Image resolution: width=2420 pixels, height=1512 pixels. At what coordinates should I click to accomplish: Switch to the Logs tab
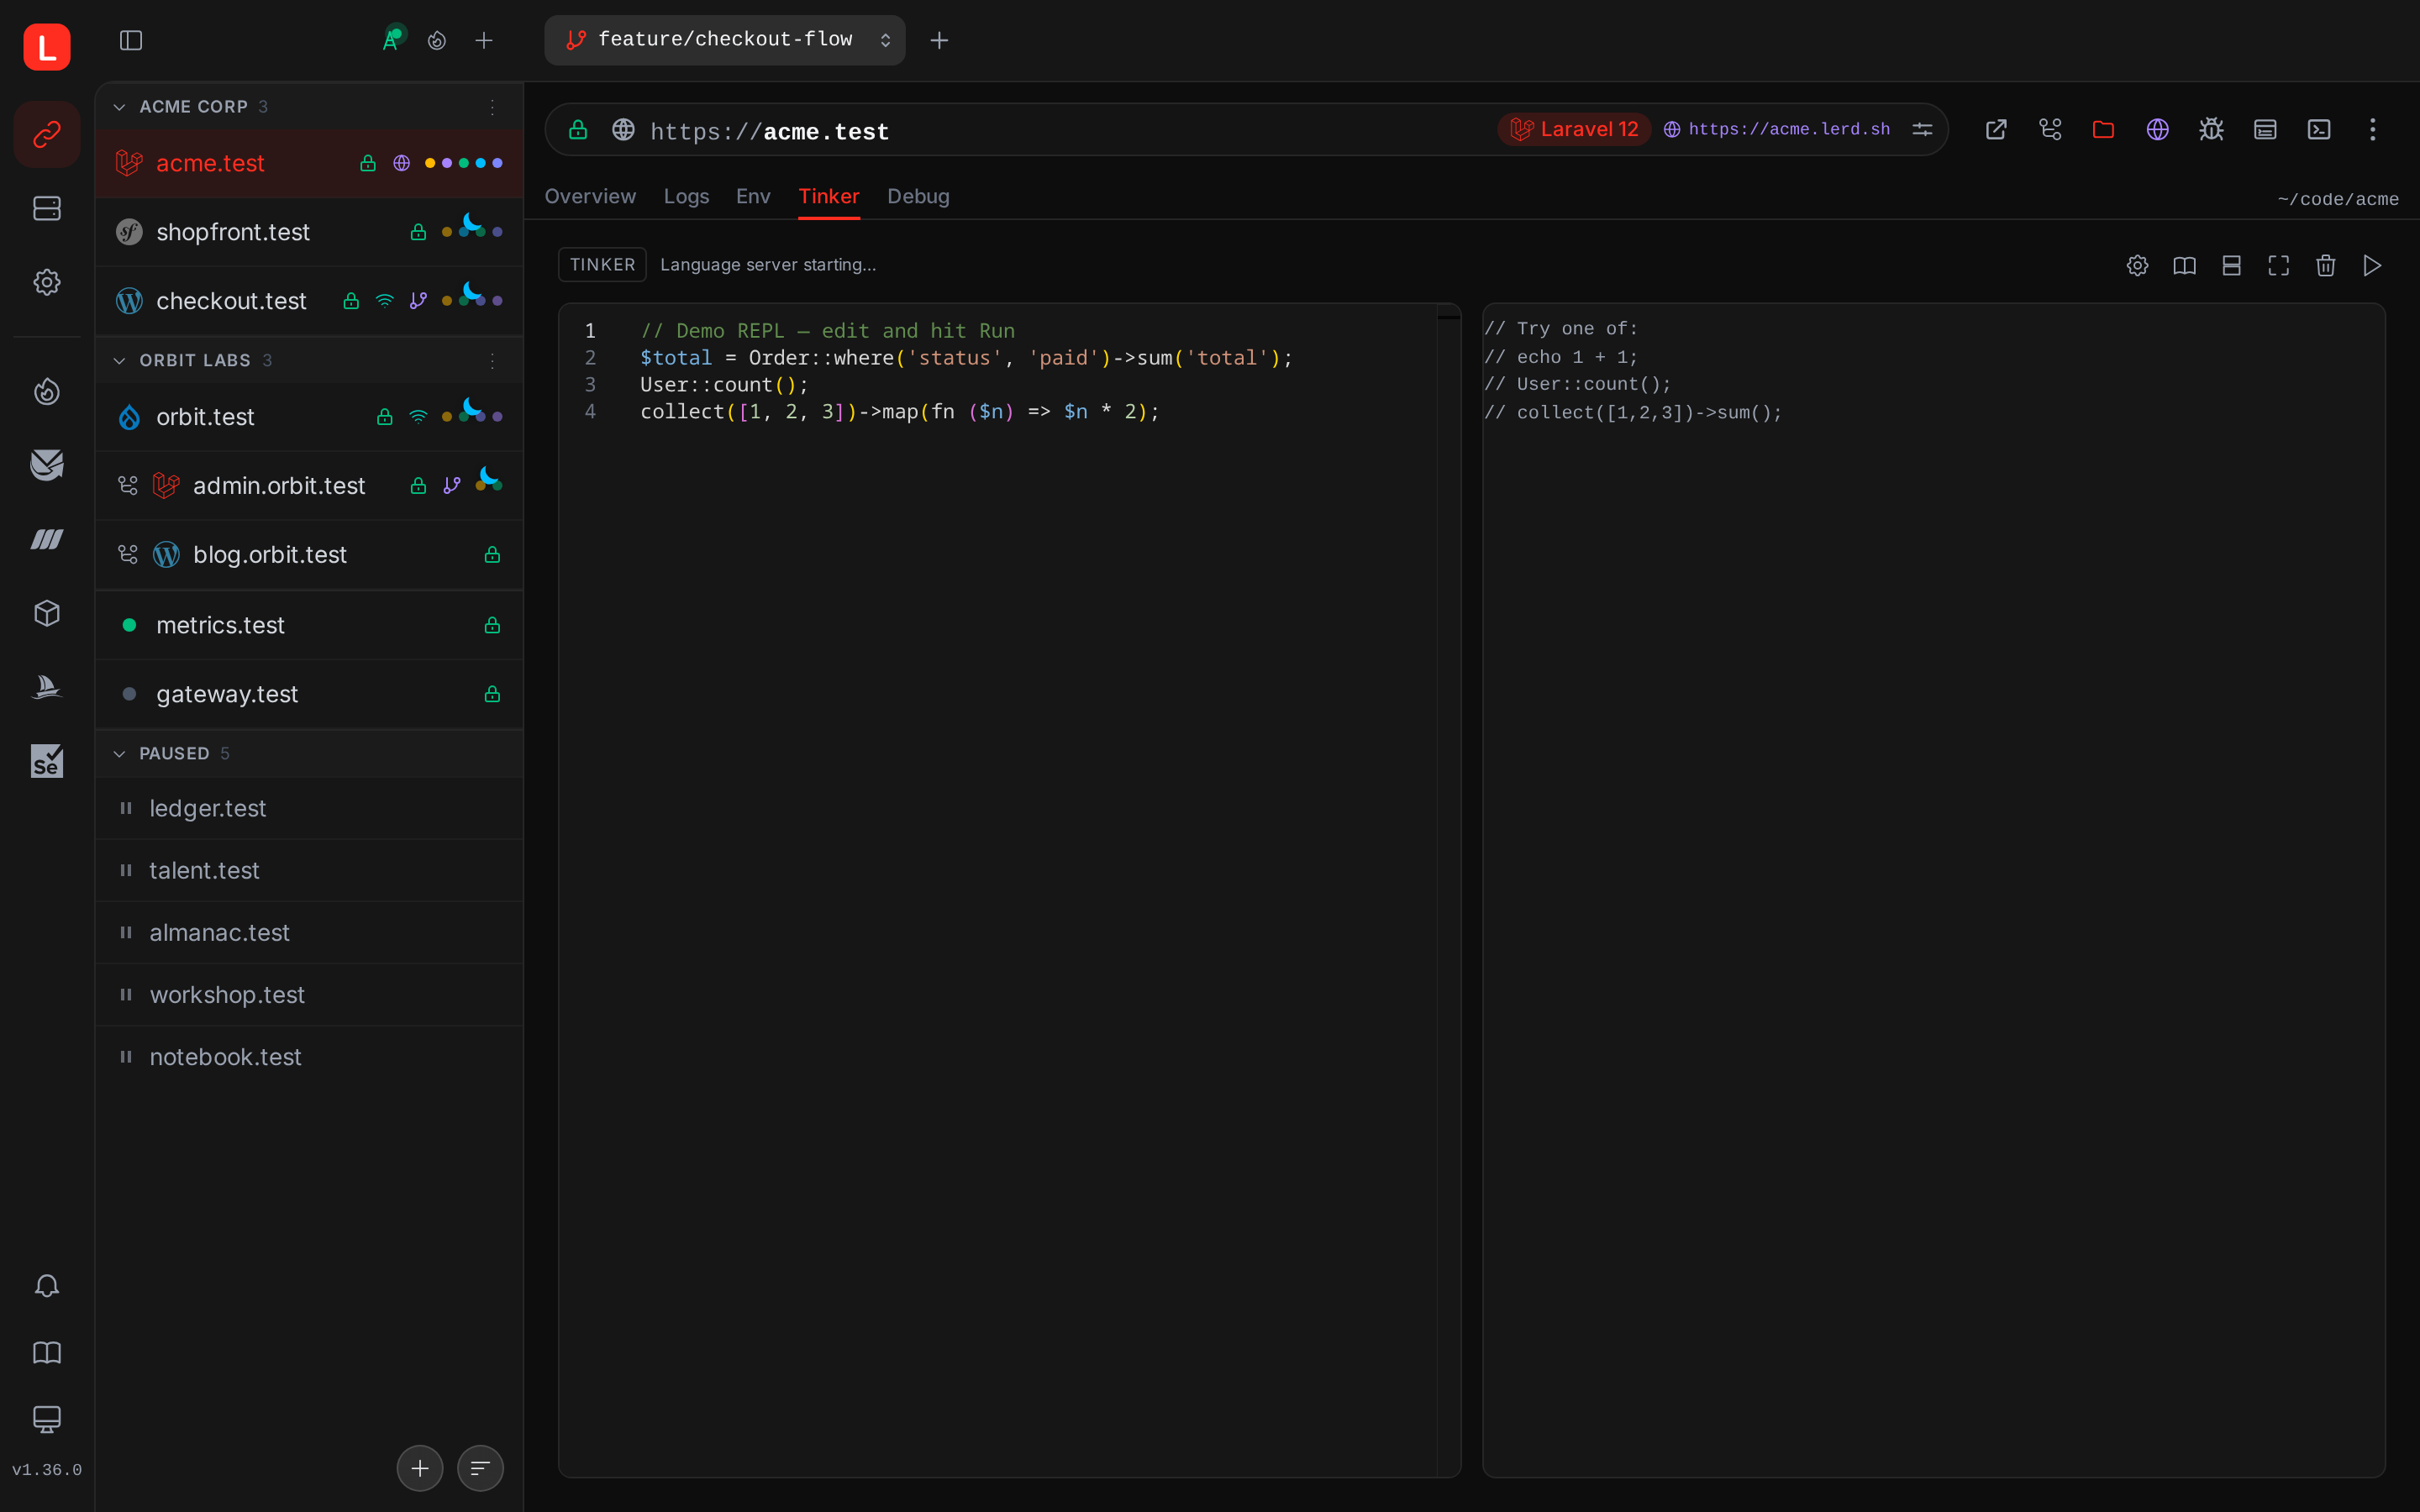coord(686,196)
